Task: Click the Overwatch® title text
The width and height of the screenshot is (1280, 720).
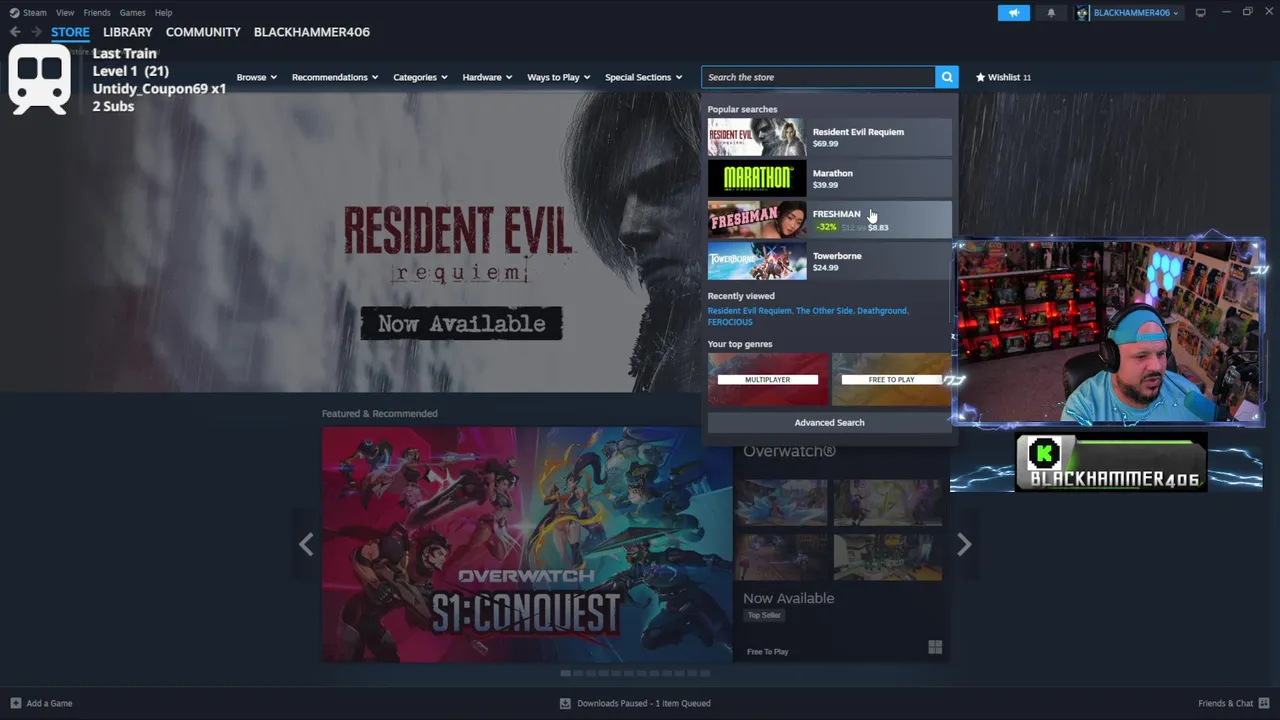Action: [x=789, y=451]
